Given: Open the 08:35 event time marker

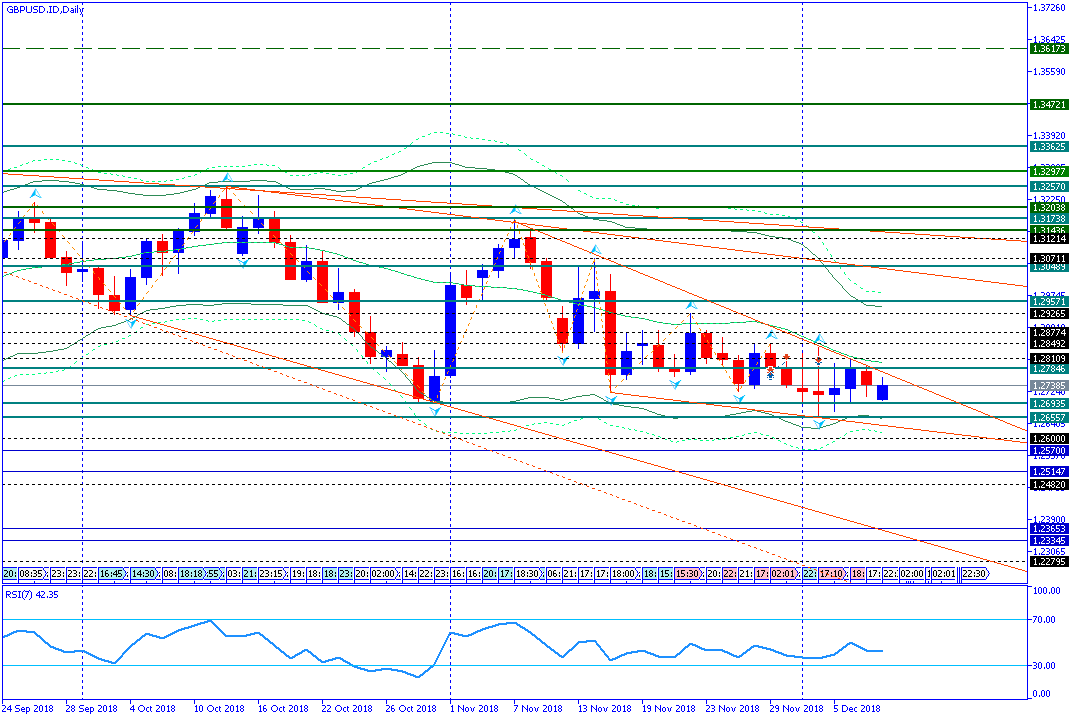Looking at the screenshot, I should tap(31, 575).
